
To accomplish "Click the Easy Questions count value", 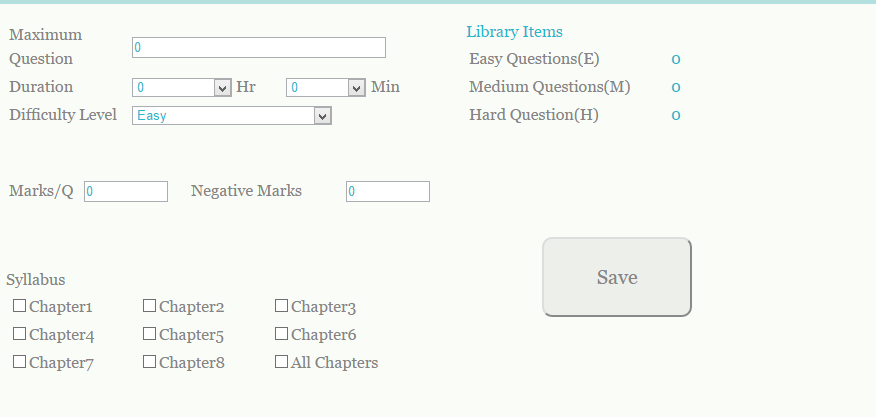I will 676,59.
